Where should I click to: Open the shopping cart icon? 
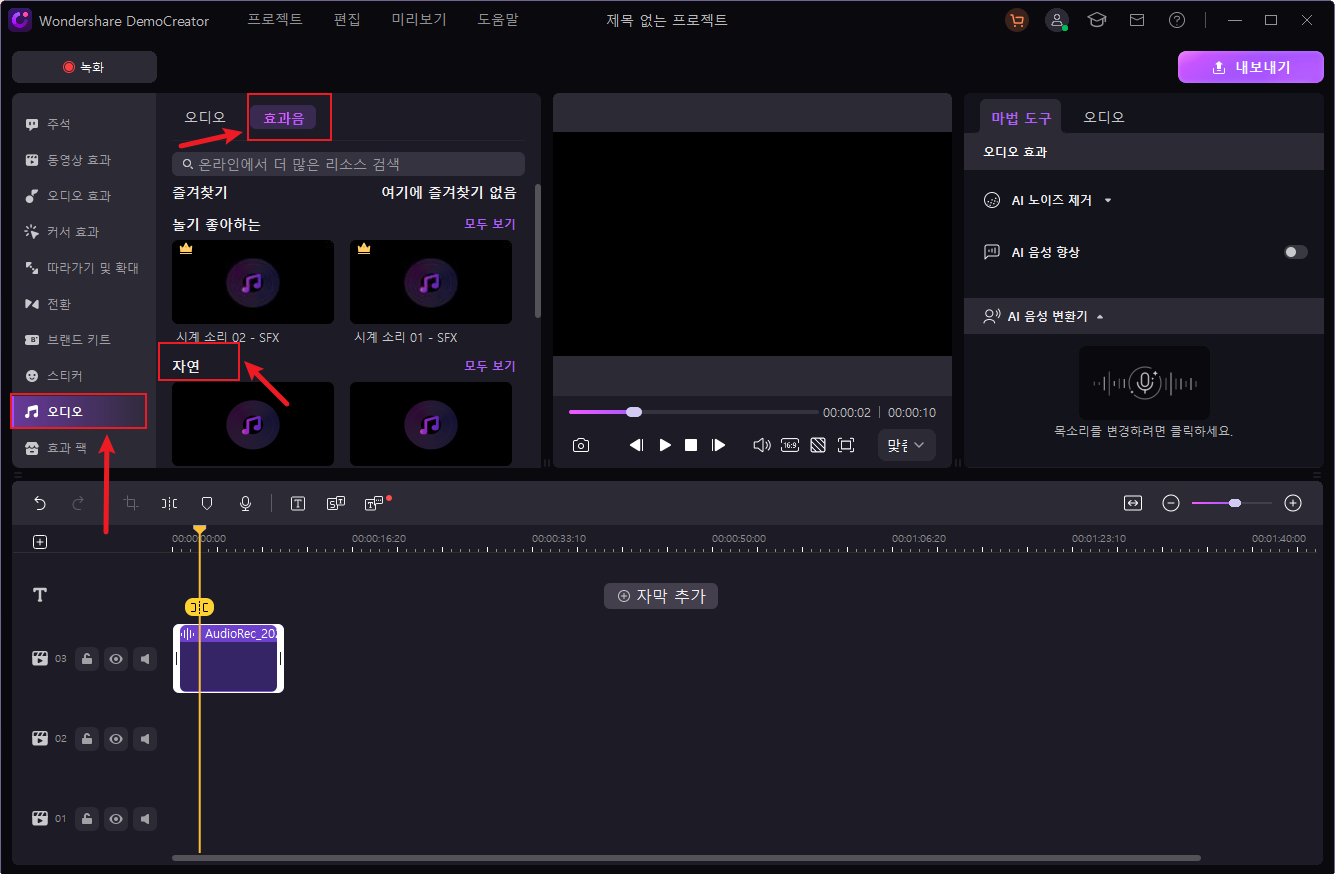pos(1017,20)
